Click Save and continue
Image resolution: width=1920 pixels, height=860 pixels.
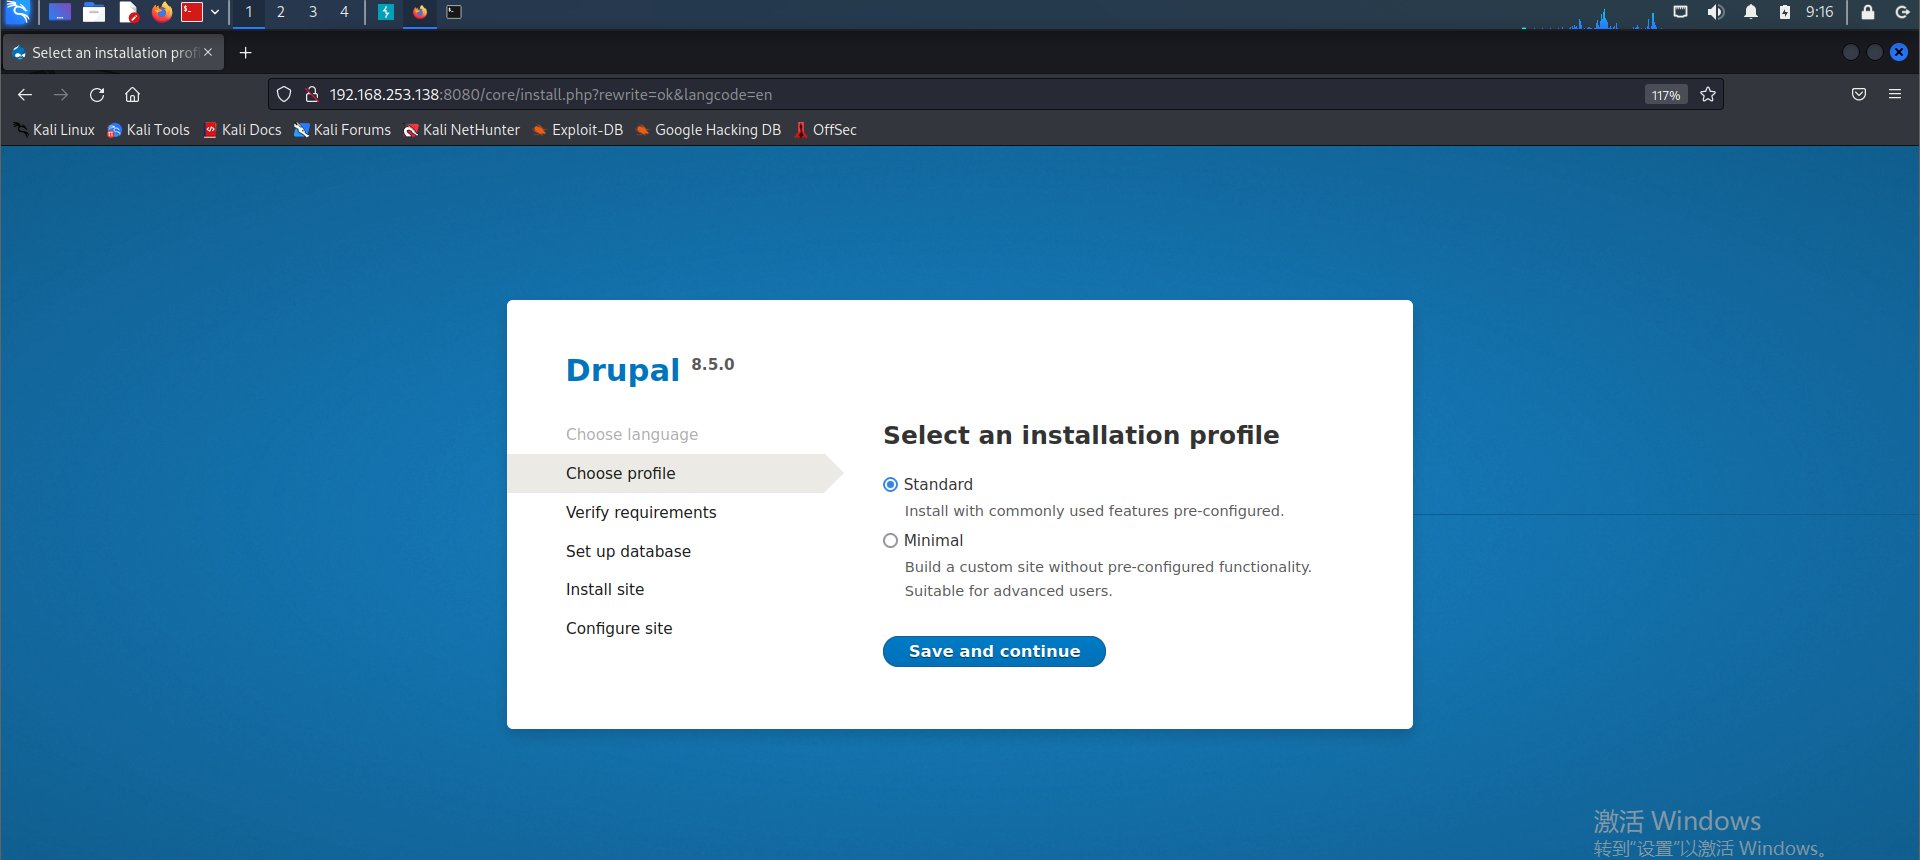994,651
